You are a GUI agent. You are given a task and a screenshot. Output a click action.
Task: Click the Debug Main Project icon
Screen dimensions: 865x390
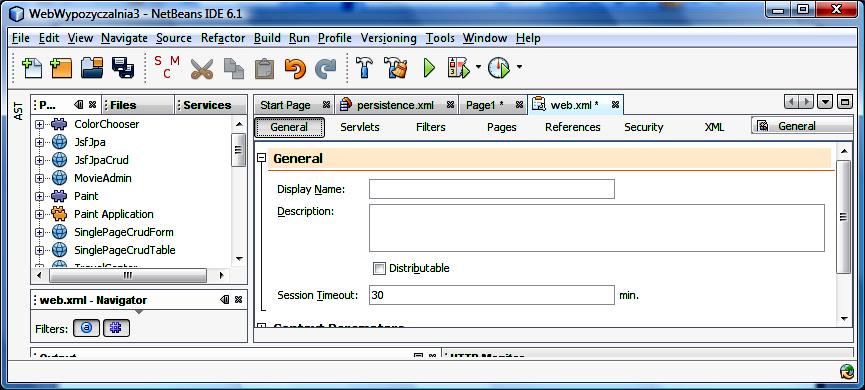point(458,68)
